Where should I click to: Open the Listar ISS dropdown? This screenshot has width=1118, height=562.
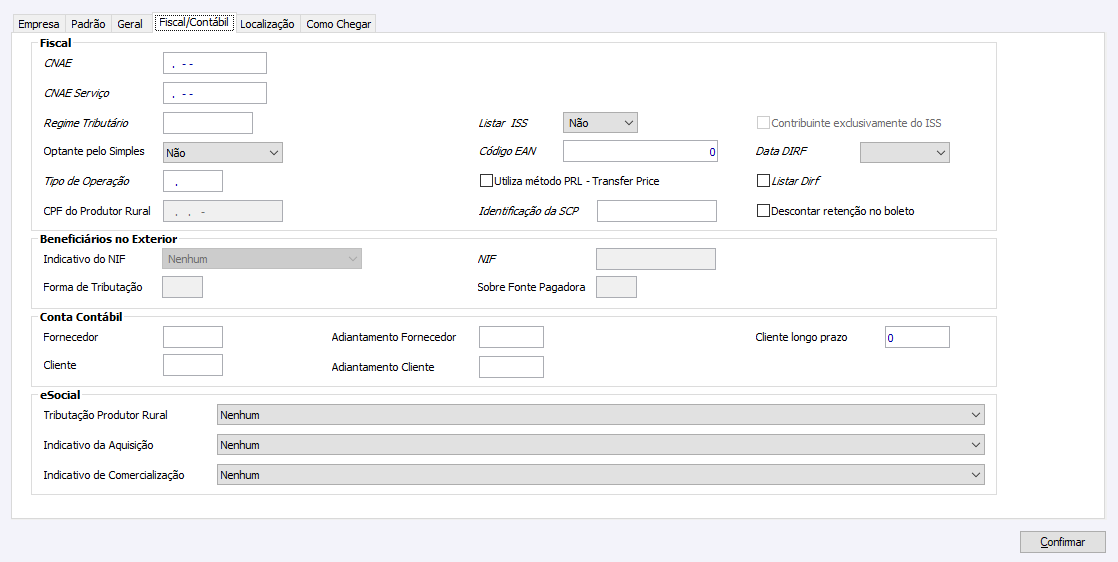tap(600, 123)
